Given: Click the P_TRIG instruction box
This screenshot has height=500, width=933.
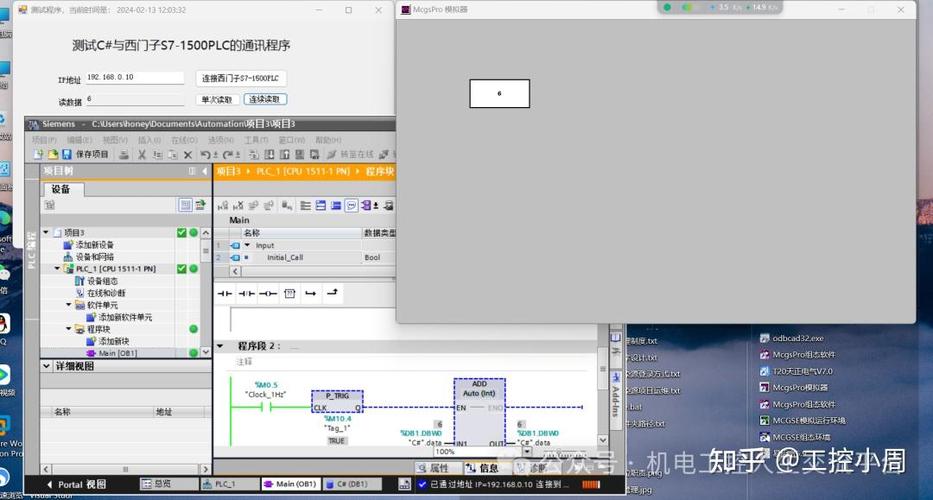Looking at the screenshot, I should (337, 402).
